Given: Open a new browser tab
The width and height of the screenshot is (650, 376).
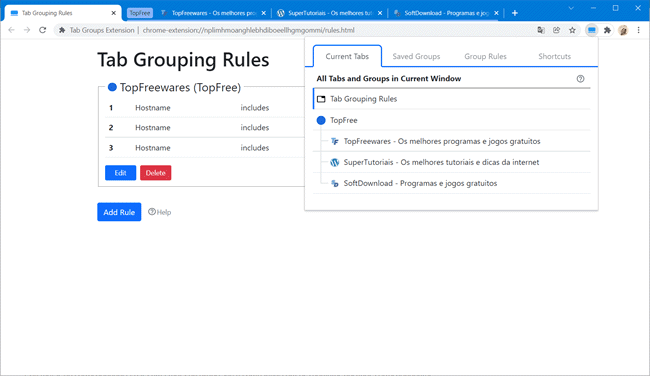Looking at the screenshot, I should 514,13.
